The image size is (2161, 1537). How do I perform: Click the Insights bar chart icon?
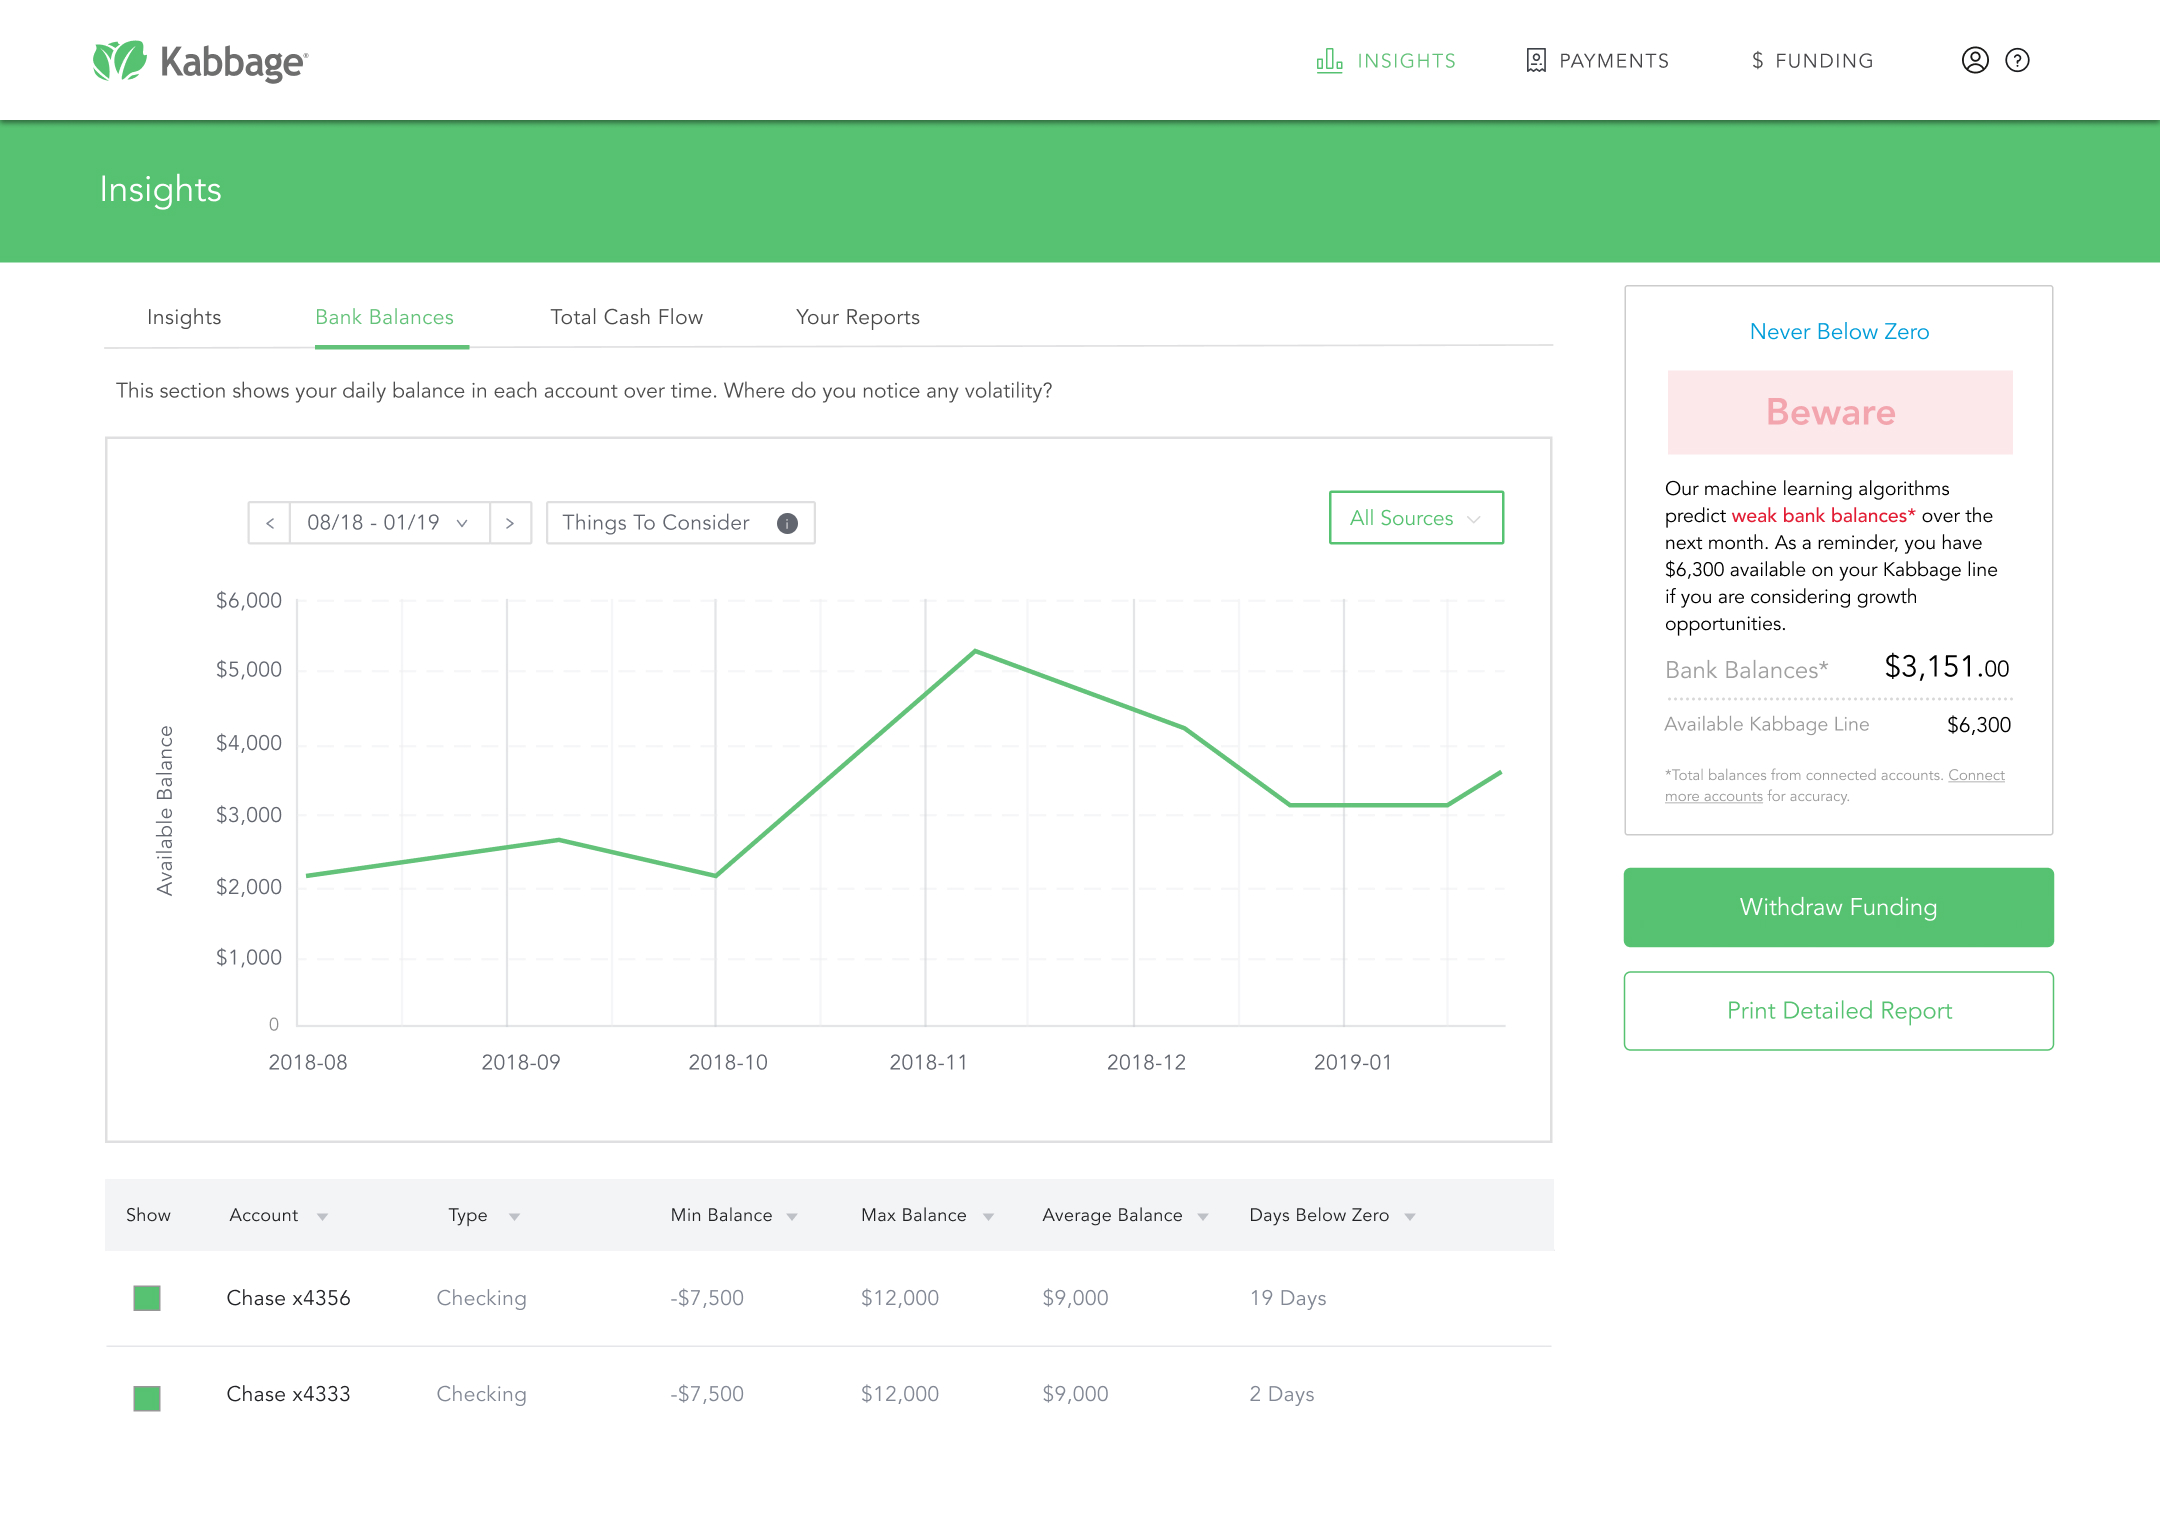coord(1329,61)
